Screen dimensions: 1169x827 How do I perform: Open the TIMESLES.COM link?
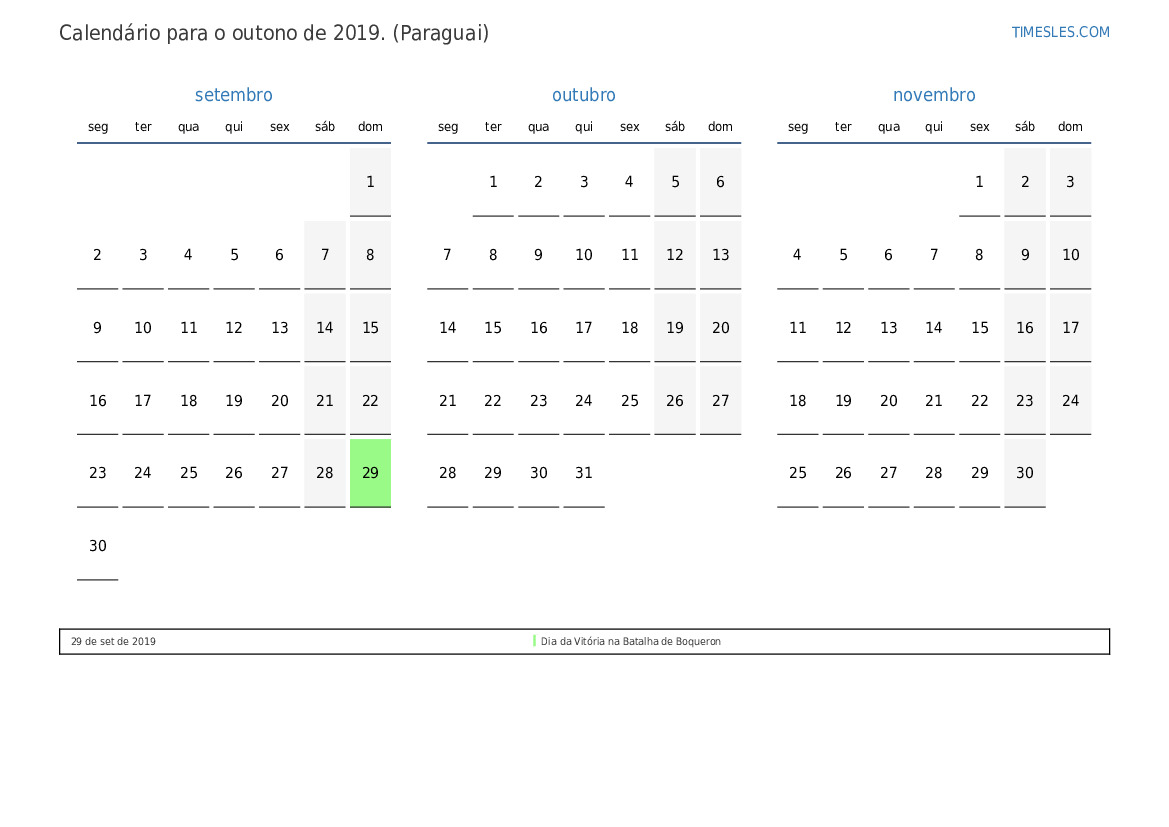(1060, 32)
